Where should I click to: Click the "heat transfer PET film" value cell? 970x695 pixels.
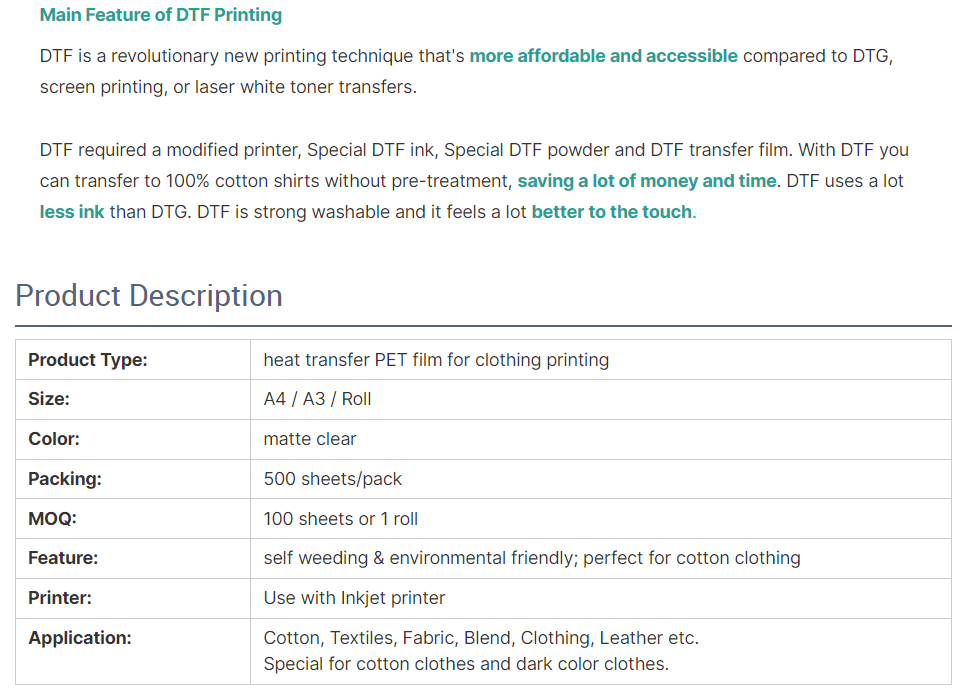click(436, 360)
